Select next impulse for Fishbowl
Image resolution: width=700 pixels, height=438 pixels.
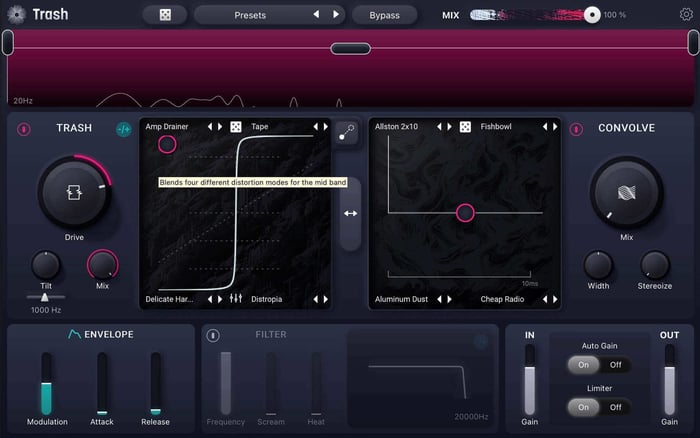[x=555, y=127]
